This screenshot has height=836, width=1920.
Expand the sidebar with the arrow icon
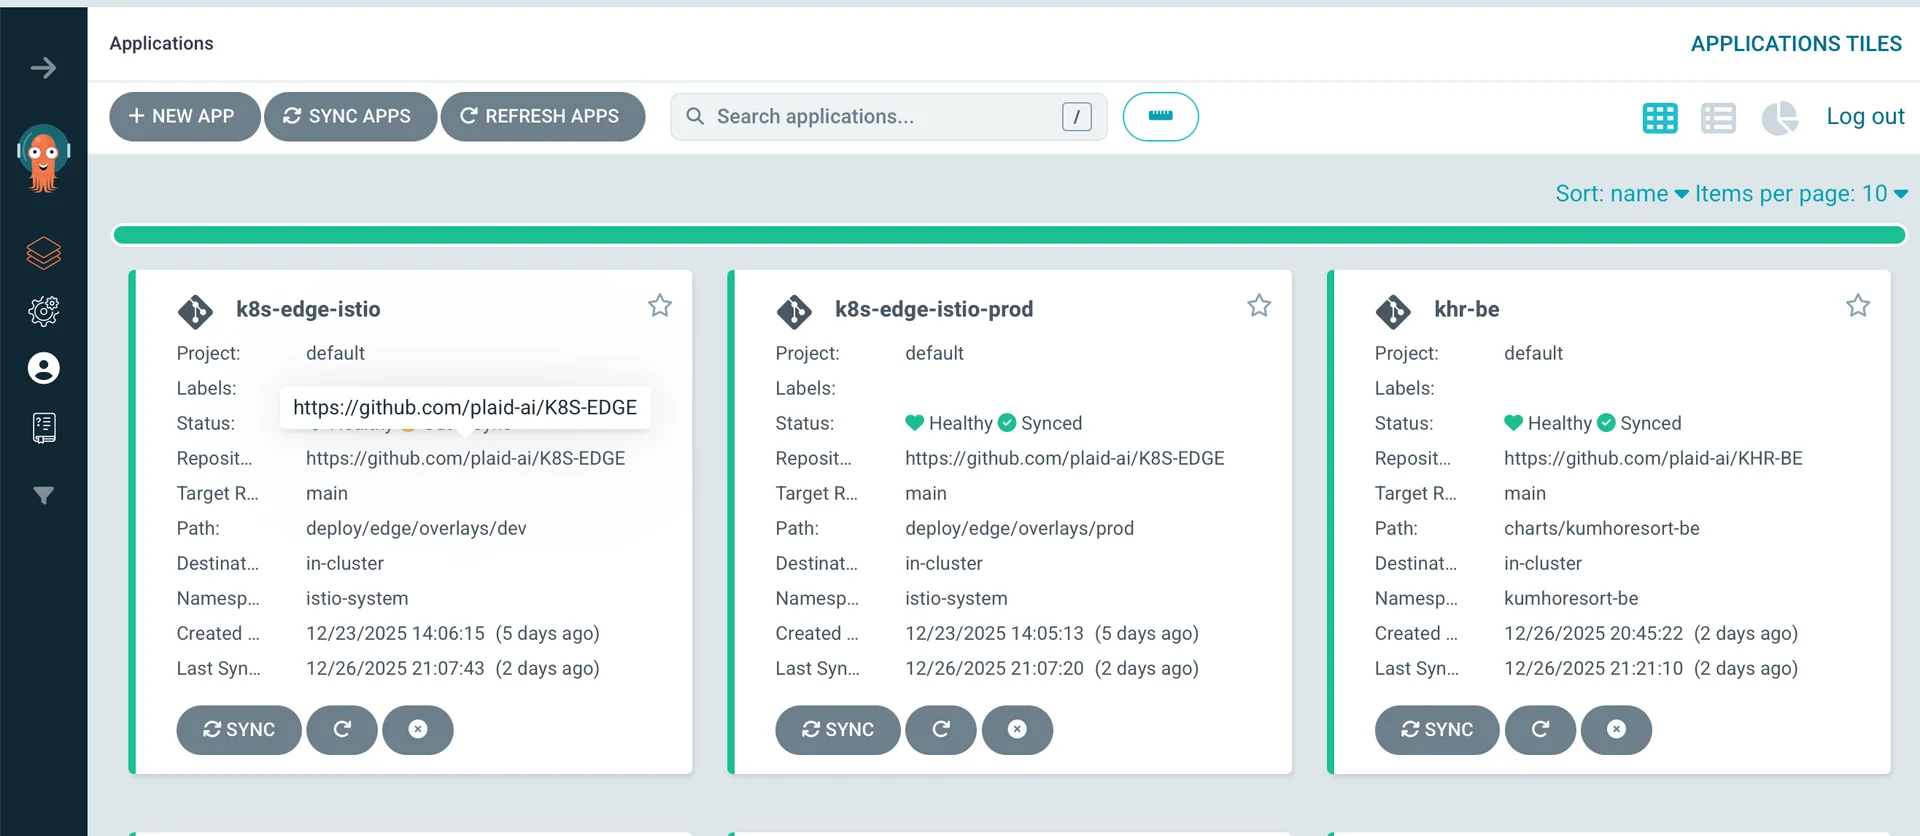[43, 68]
